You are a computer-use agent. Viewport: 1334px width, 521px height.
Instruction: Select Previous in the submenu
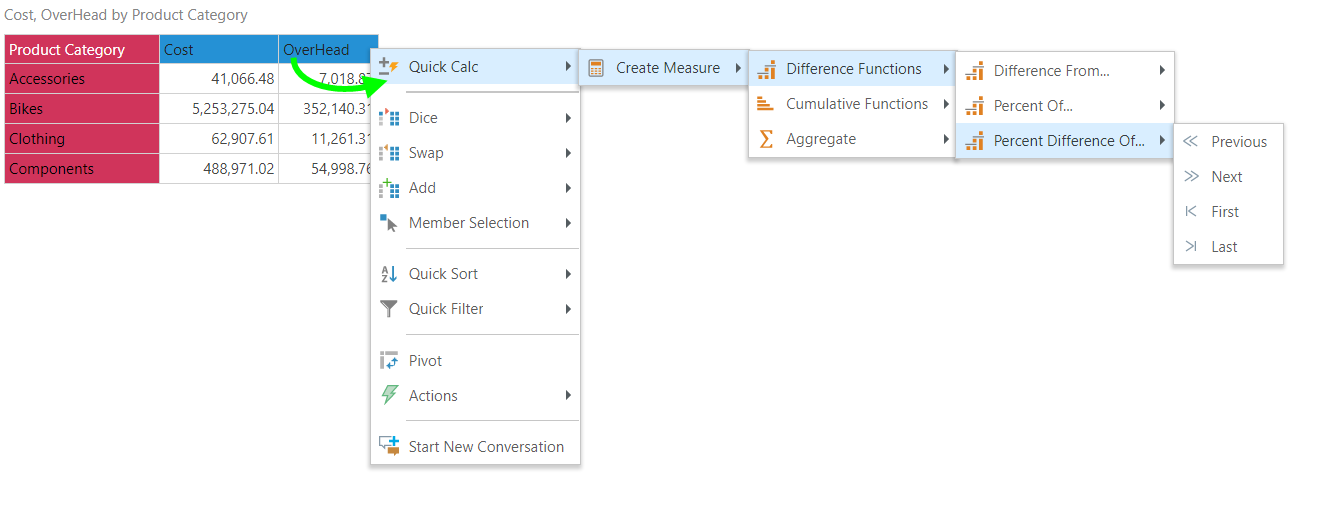[1238, 142]
